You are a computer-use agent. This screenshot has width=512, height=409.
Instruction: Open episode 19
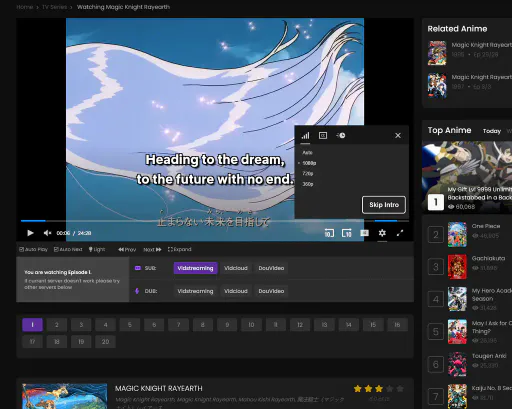(x=81, y=342)
